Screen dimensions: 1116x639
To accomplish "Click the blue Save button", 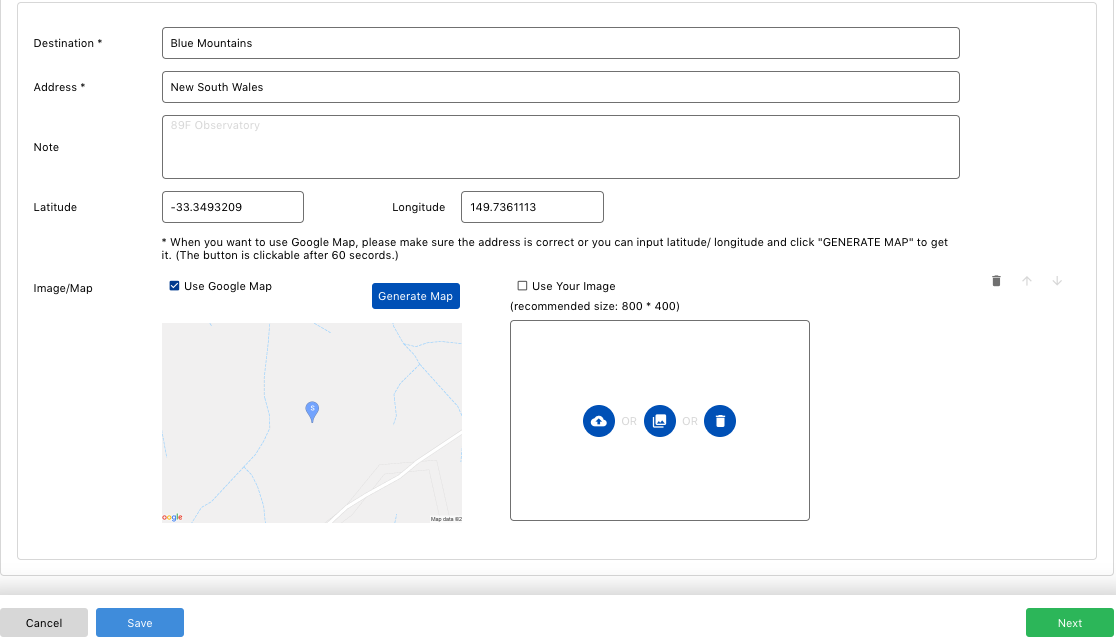I will coord(140,623).
